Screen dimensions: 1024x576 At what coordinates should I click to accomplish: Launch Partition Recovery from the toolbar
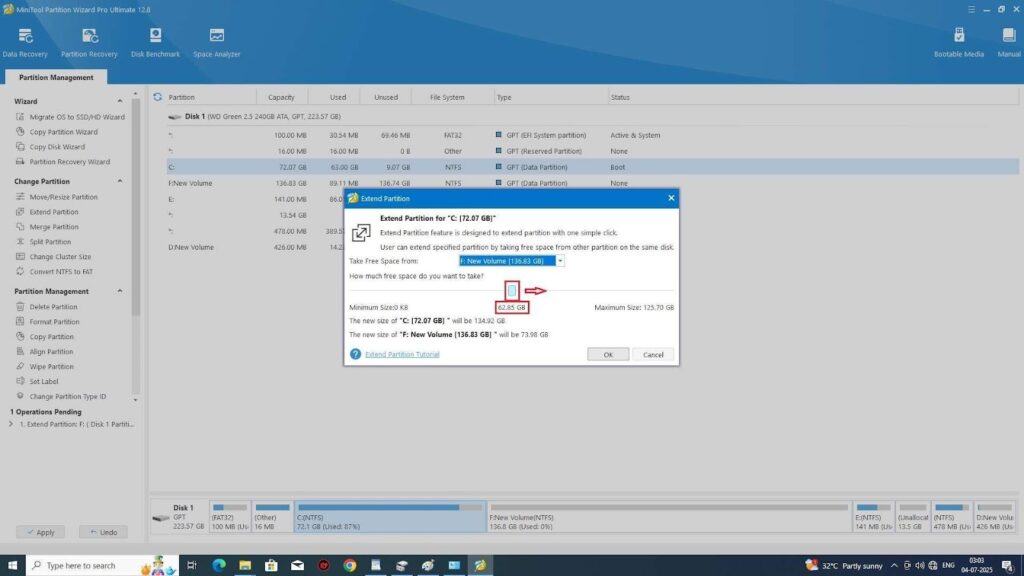89,40
